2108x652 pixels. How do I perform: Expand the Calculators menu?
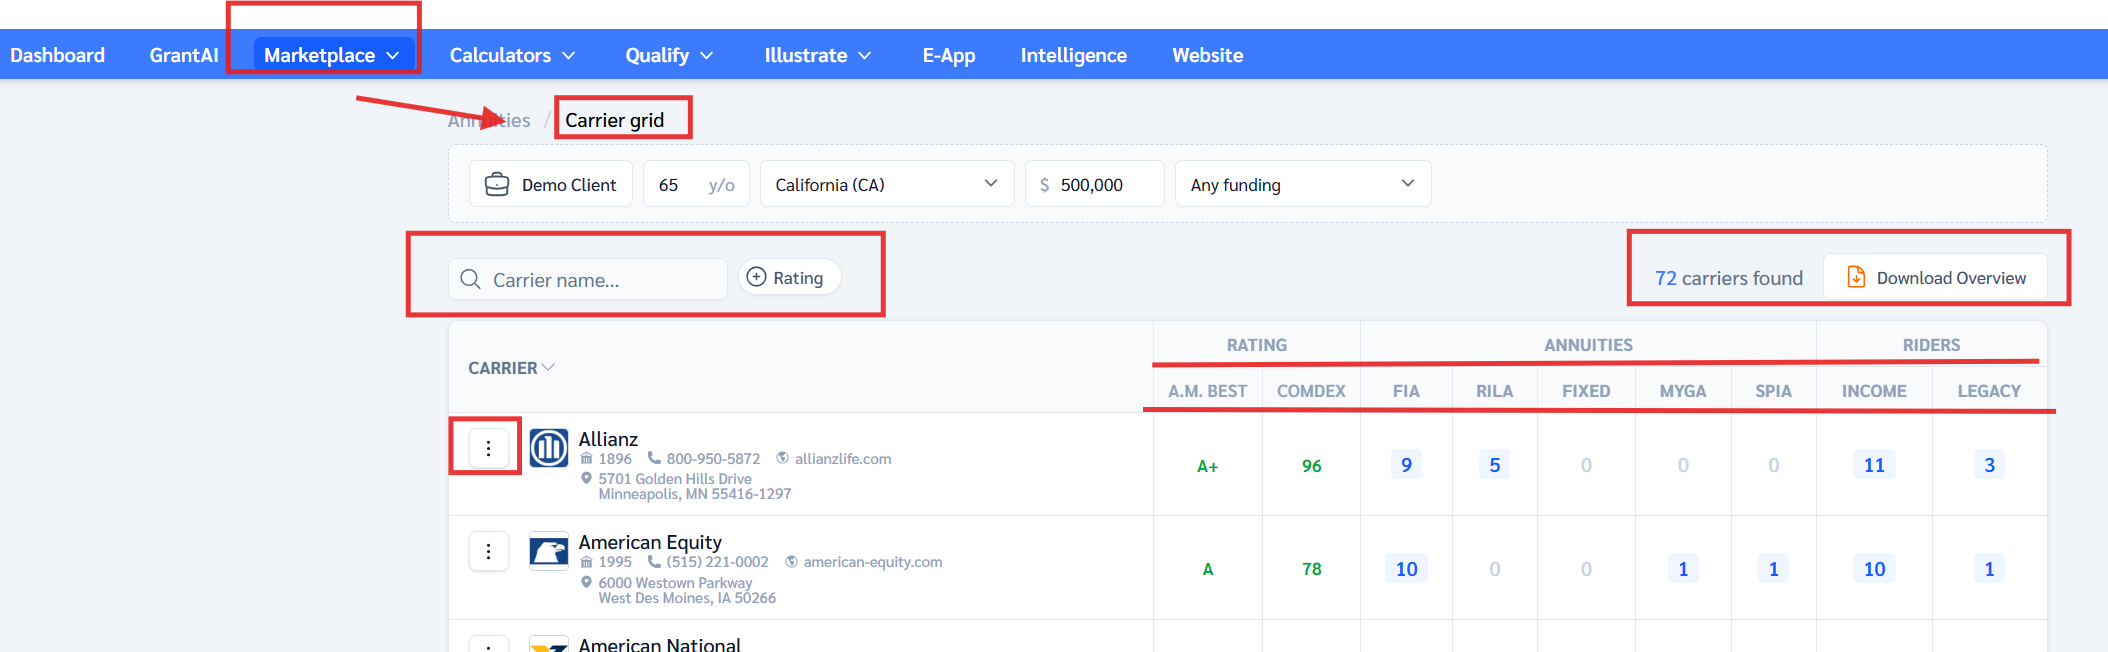(512, 55)
